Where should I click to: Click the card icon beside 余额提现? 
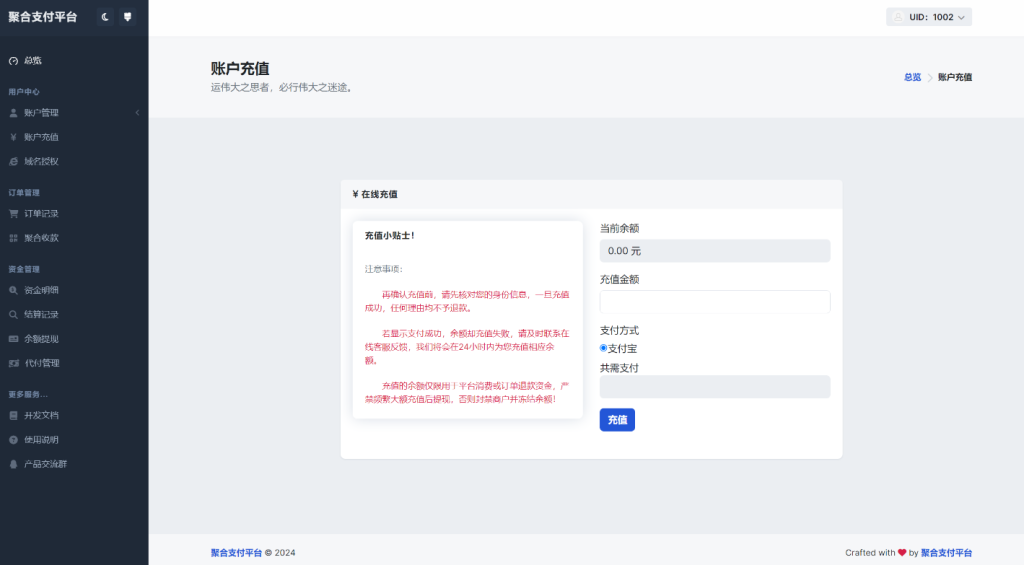pos(13,339)
